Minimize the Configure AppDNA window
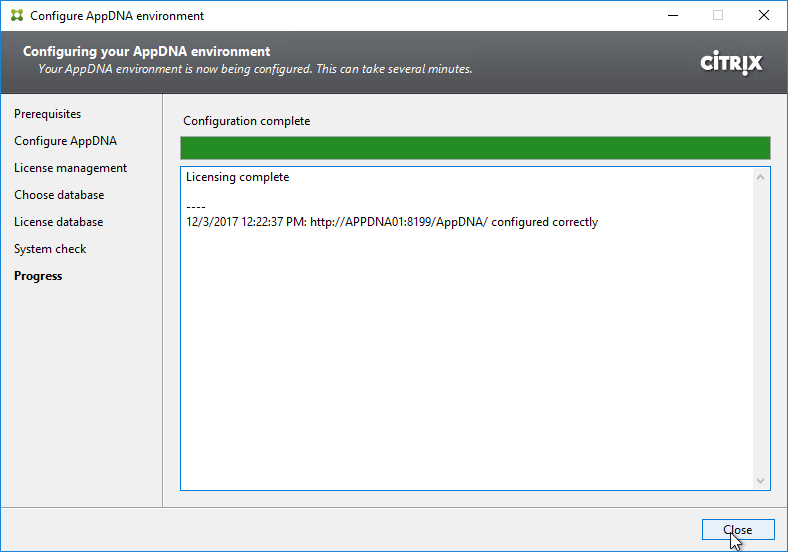Screen dimensions: 788x552 coord(673,16)
